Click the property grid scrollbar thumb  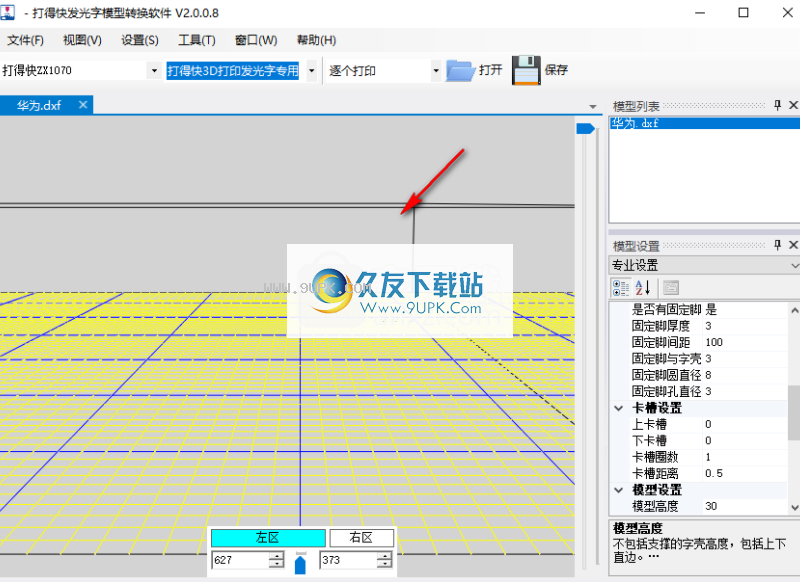794,412
